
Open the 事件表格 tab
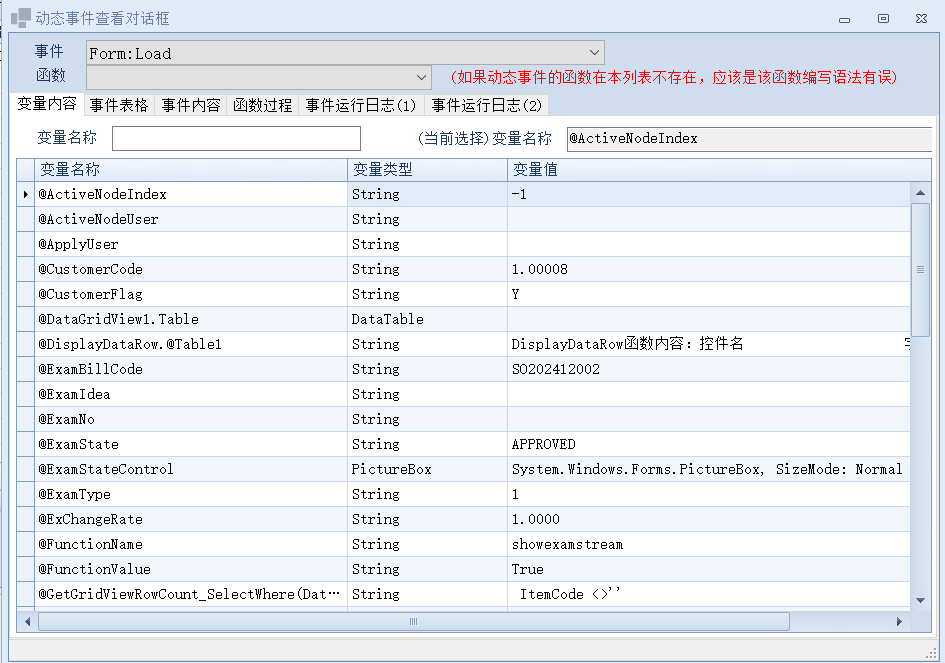(119, 105)
